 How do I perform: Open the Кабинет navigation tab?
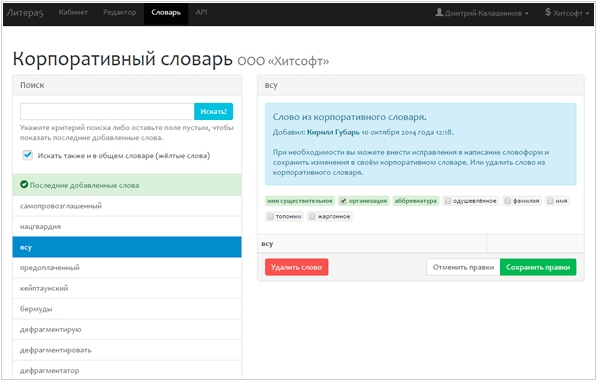pos(73,13)
